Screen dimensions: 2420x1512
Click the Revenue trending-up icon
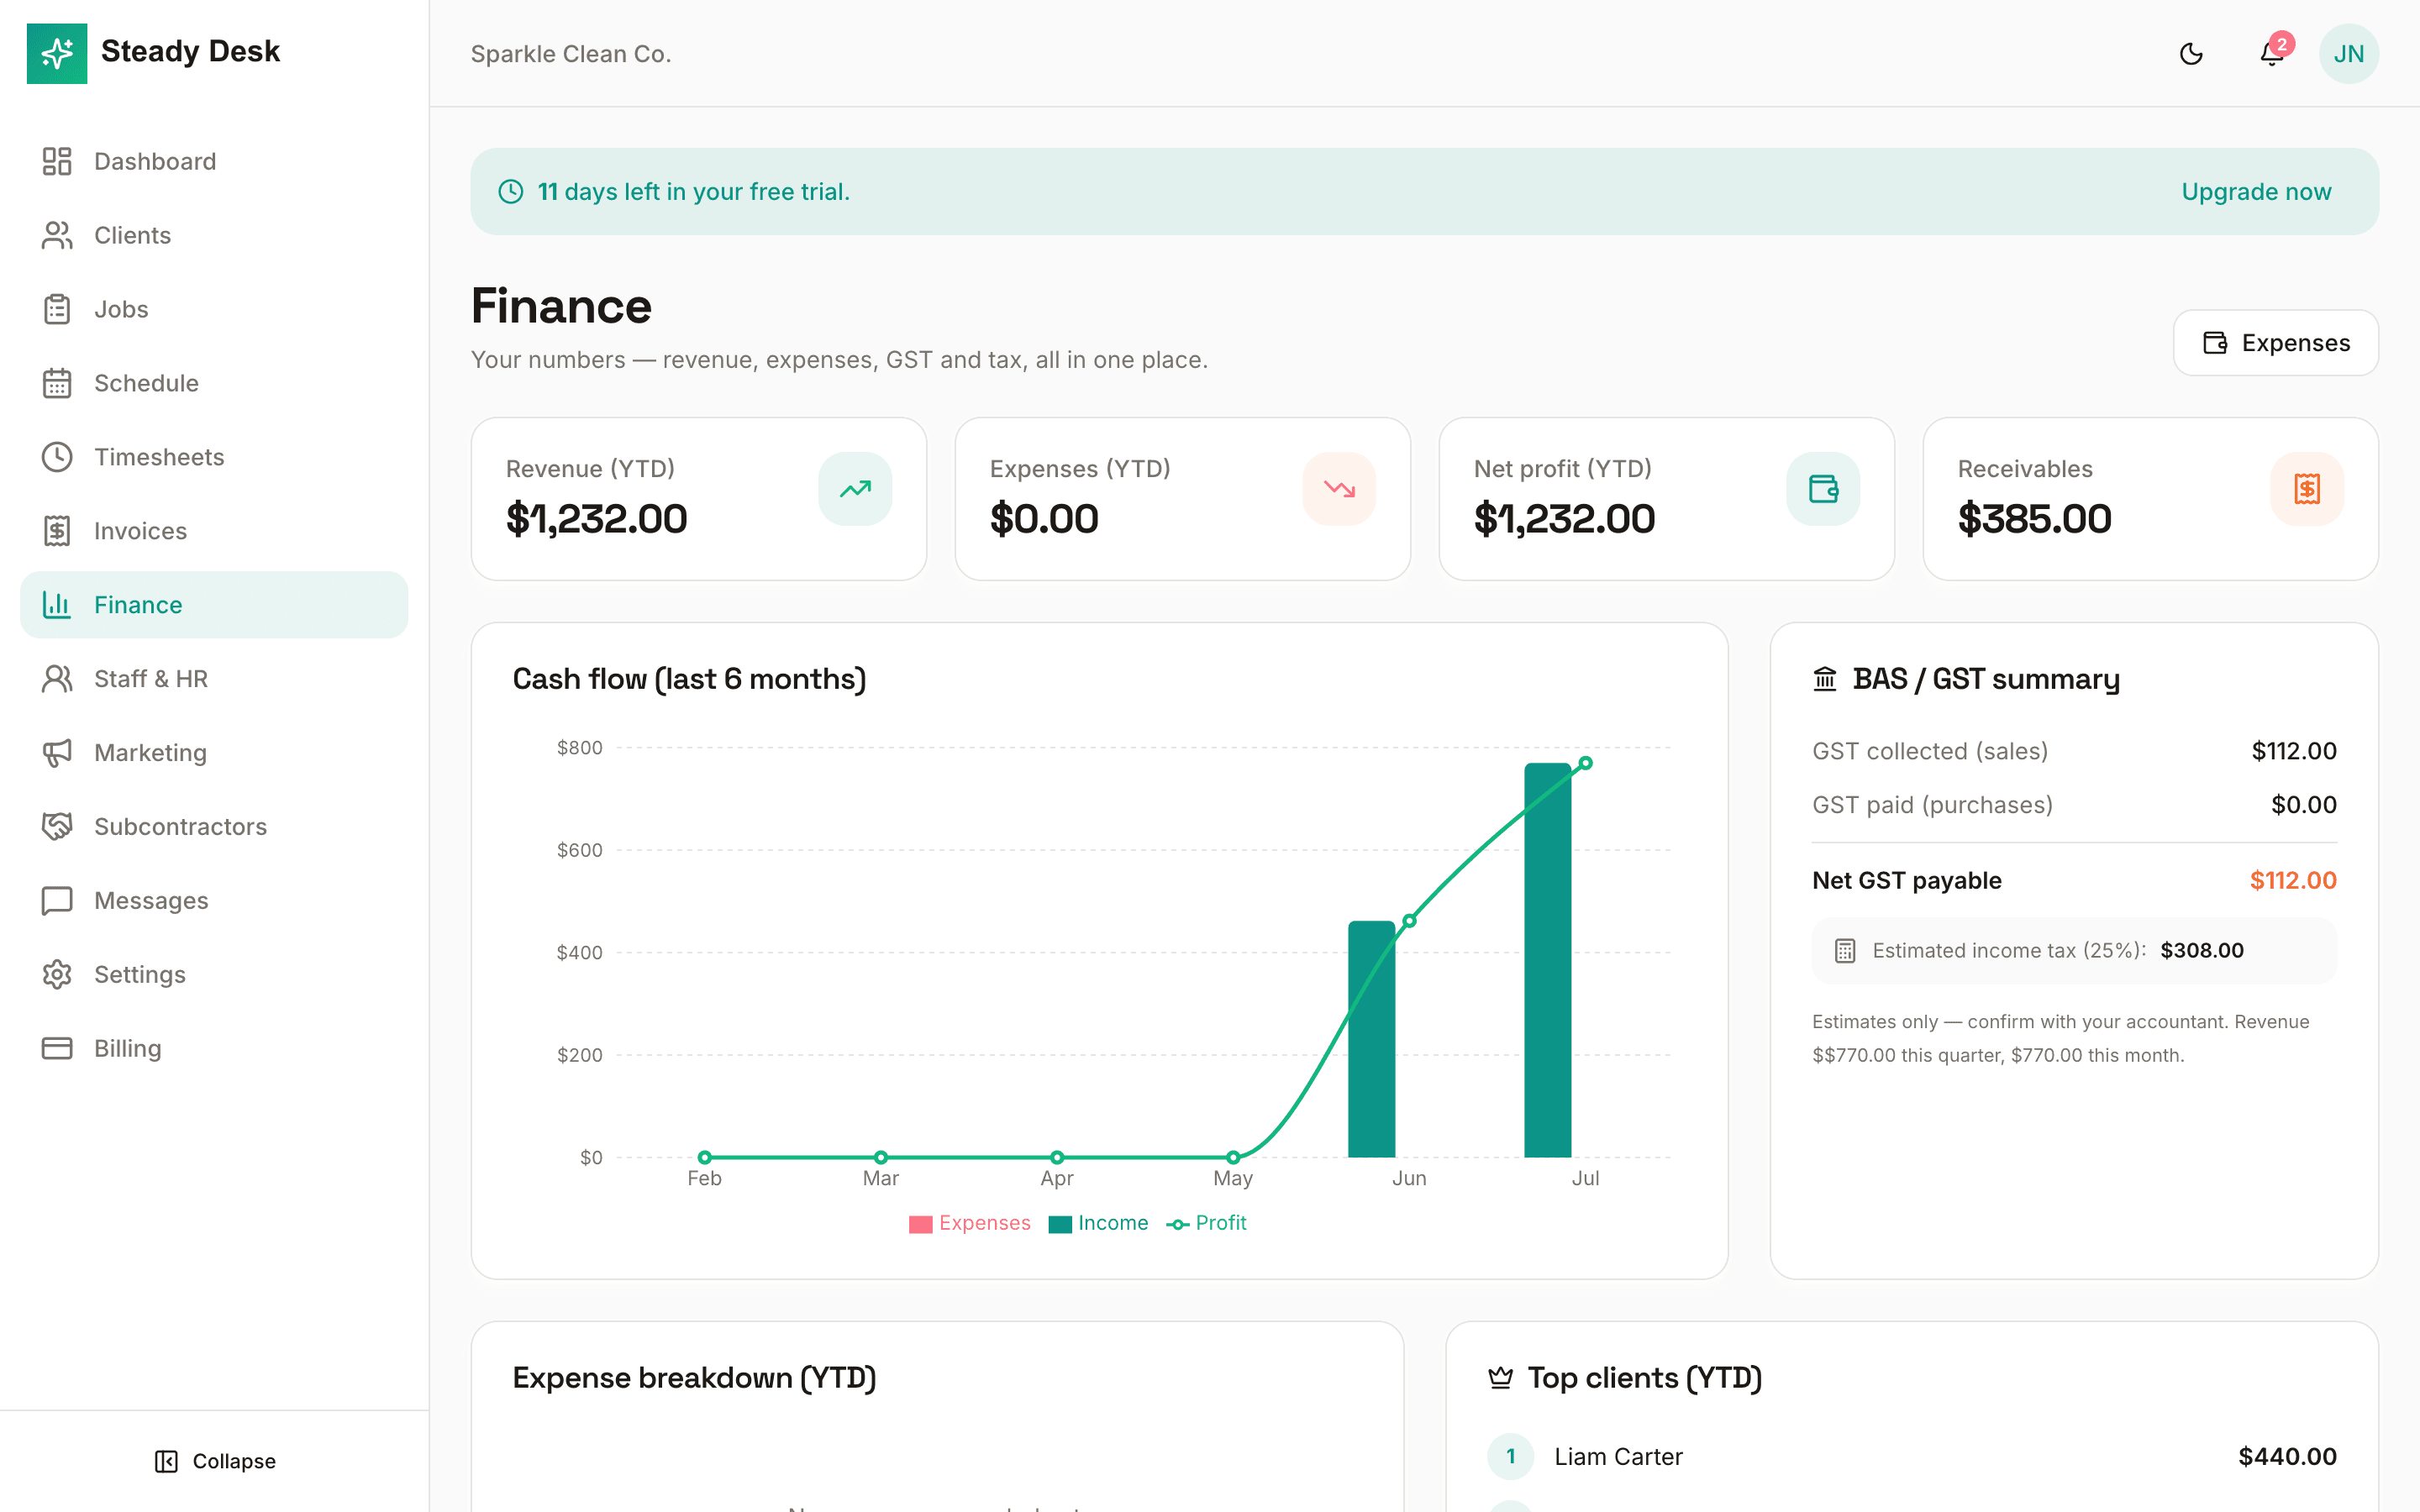point(855,489)
